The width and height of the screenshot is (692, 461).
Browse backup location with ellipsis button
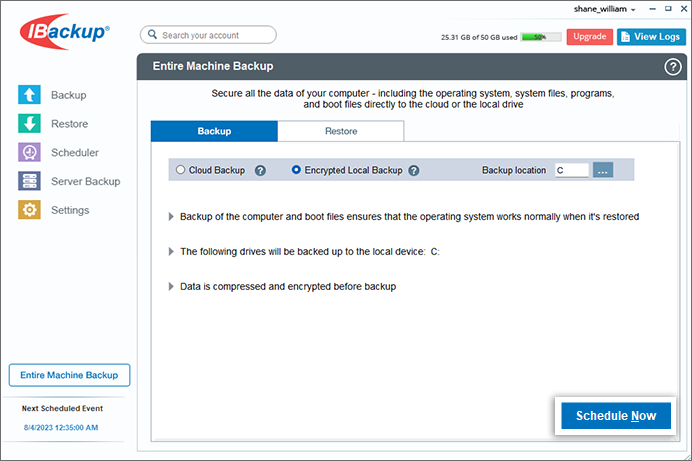[x=603, y=170]
